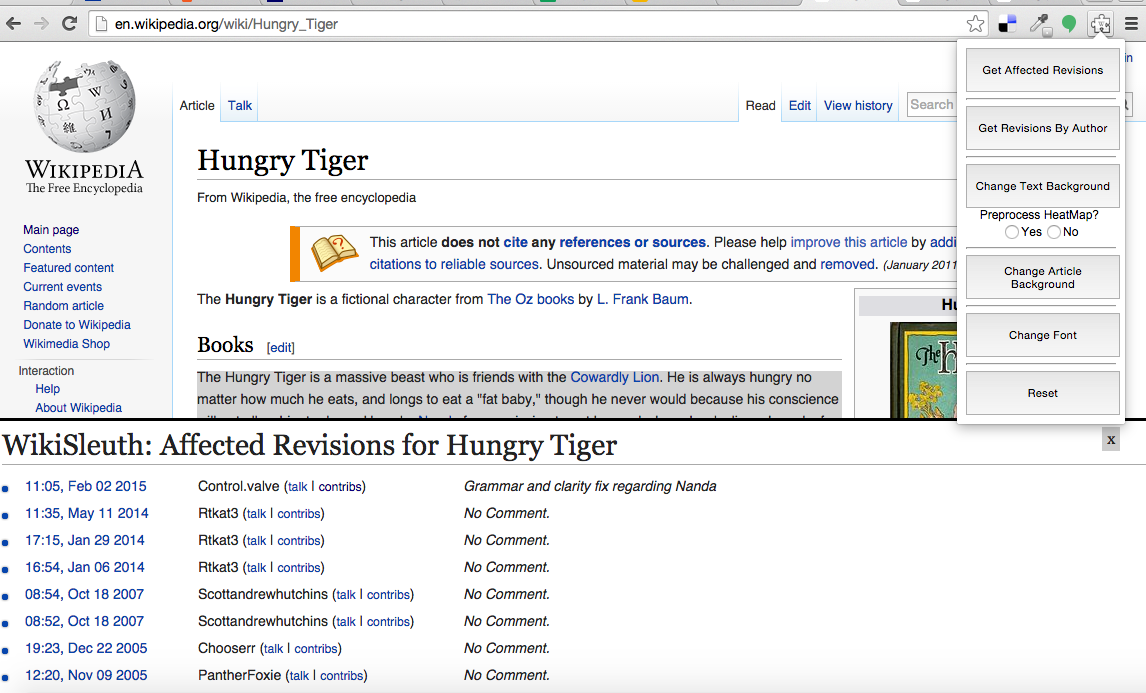Open the Cowardly Lion article link
This screenshot has height=693, width=1146.
coord(611,377)
